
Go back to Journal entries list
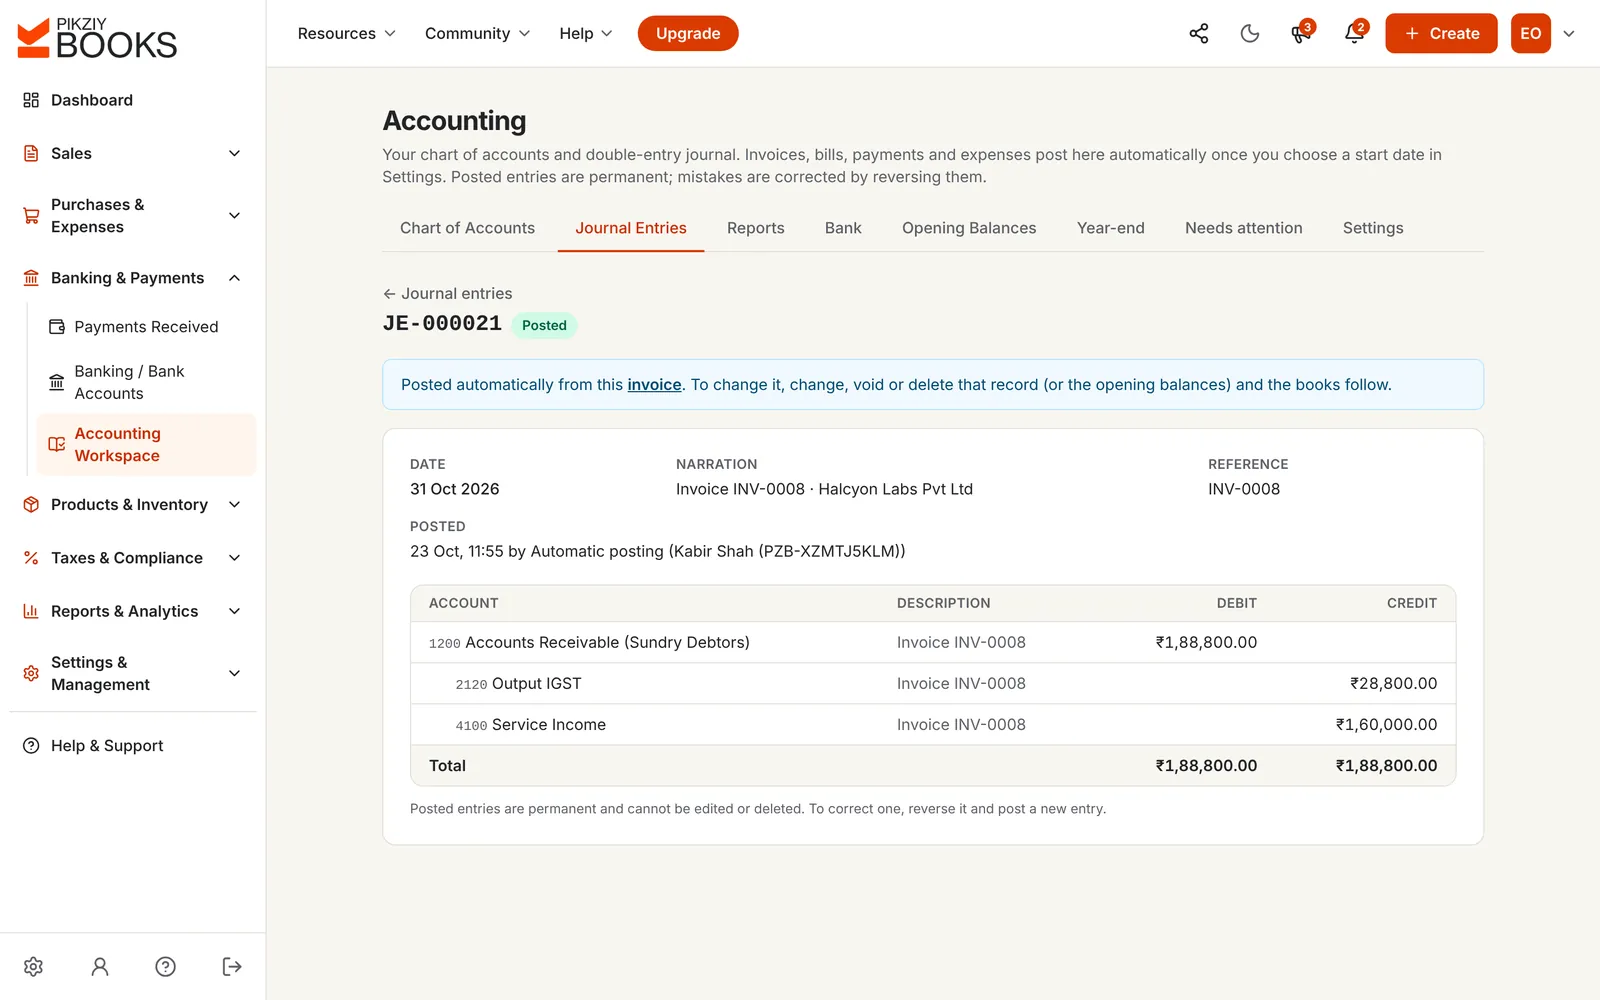point(447,293)
